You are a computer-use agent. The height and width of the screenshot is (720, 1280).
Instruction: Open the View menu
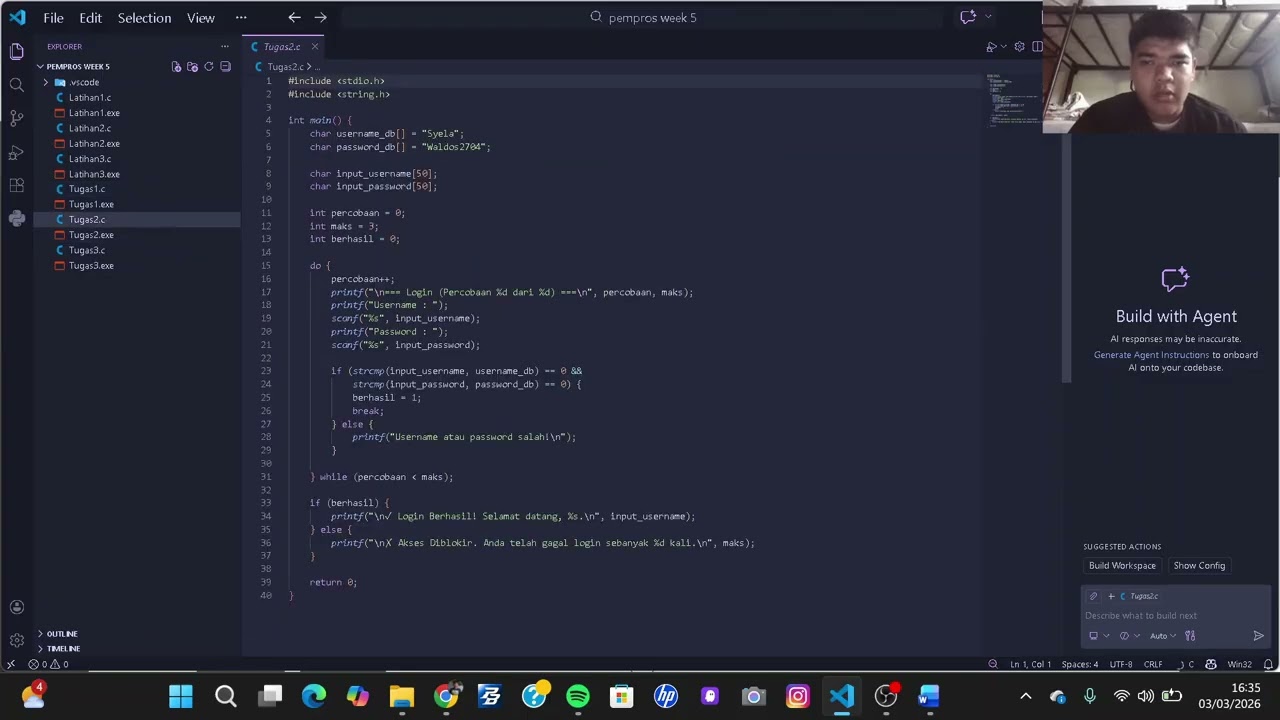click(x=200, y=18)
